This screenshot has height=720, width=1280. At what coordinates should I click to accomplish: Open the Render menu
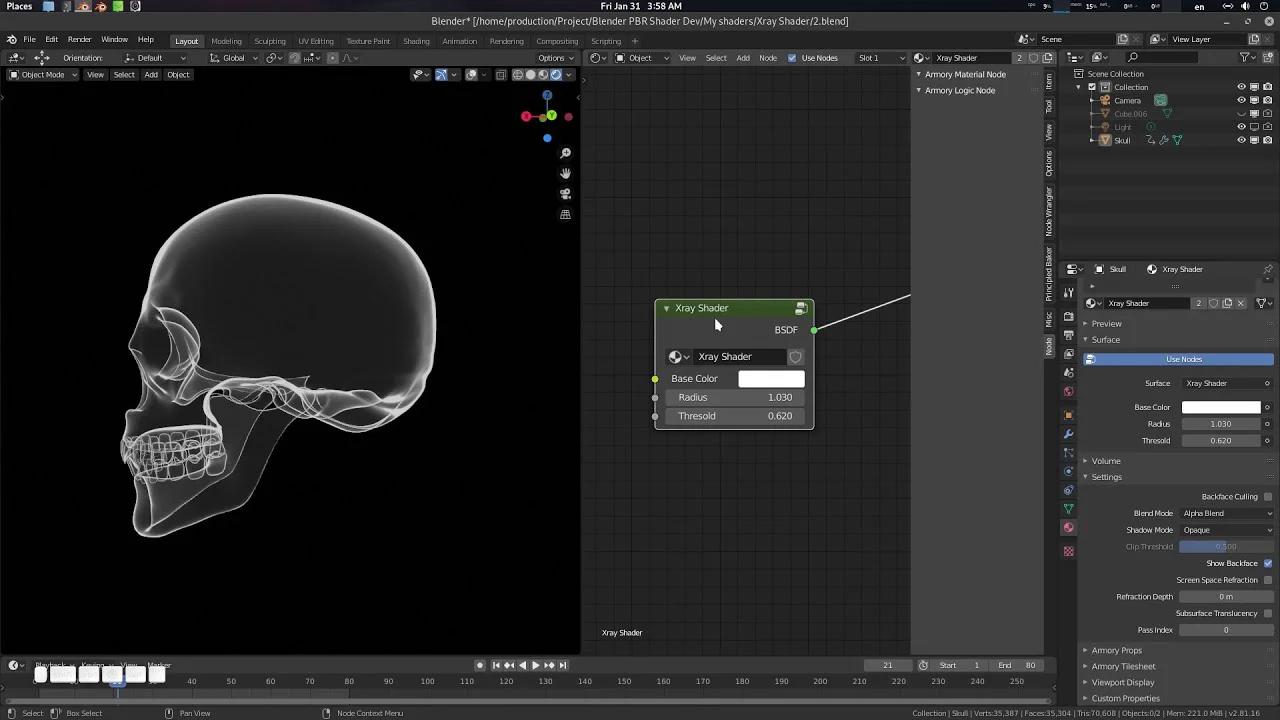79,40
